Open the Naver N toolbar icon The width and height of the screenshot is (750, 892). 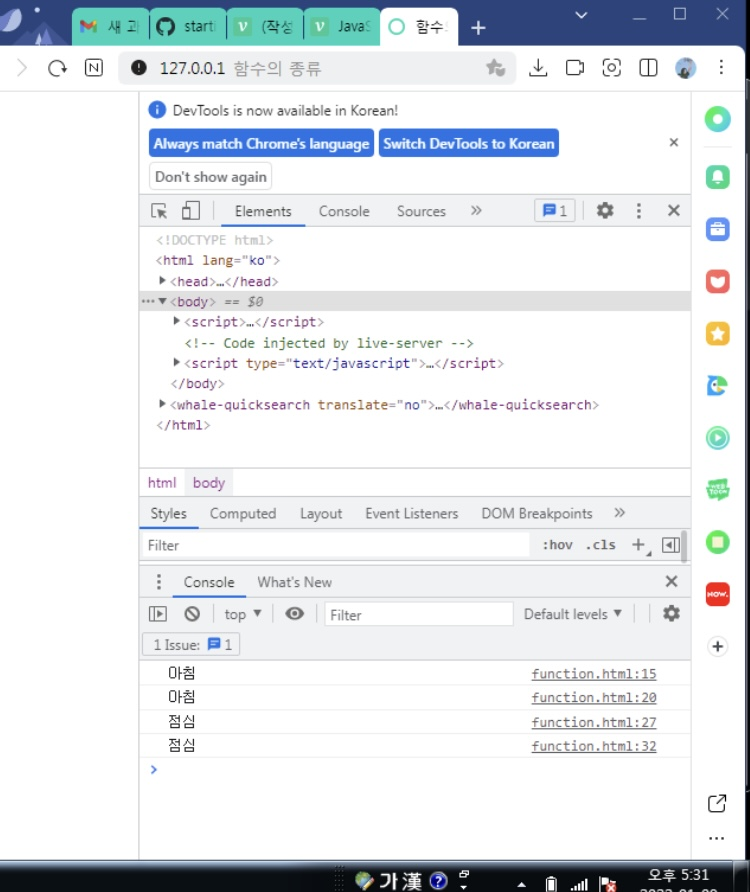click(x=94, y=68)
